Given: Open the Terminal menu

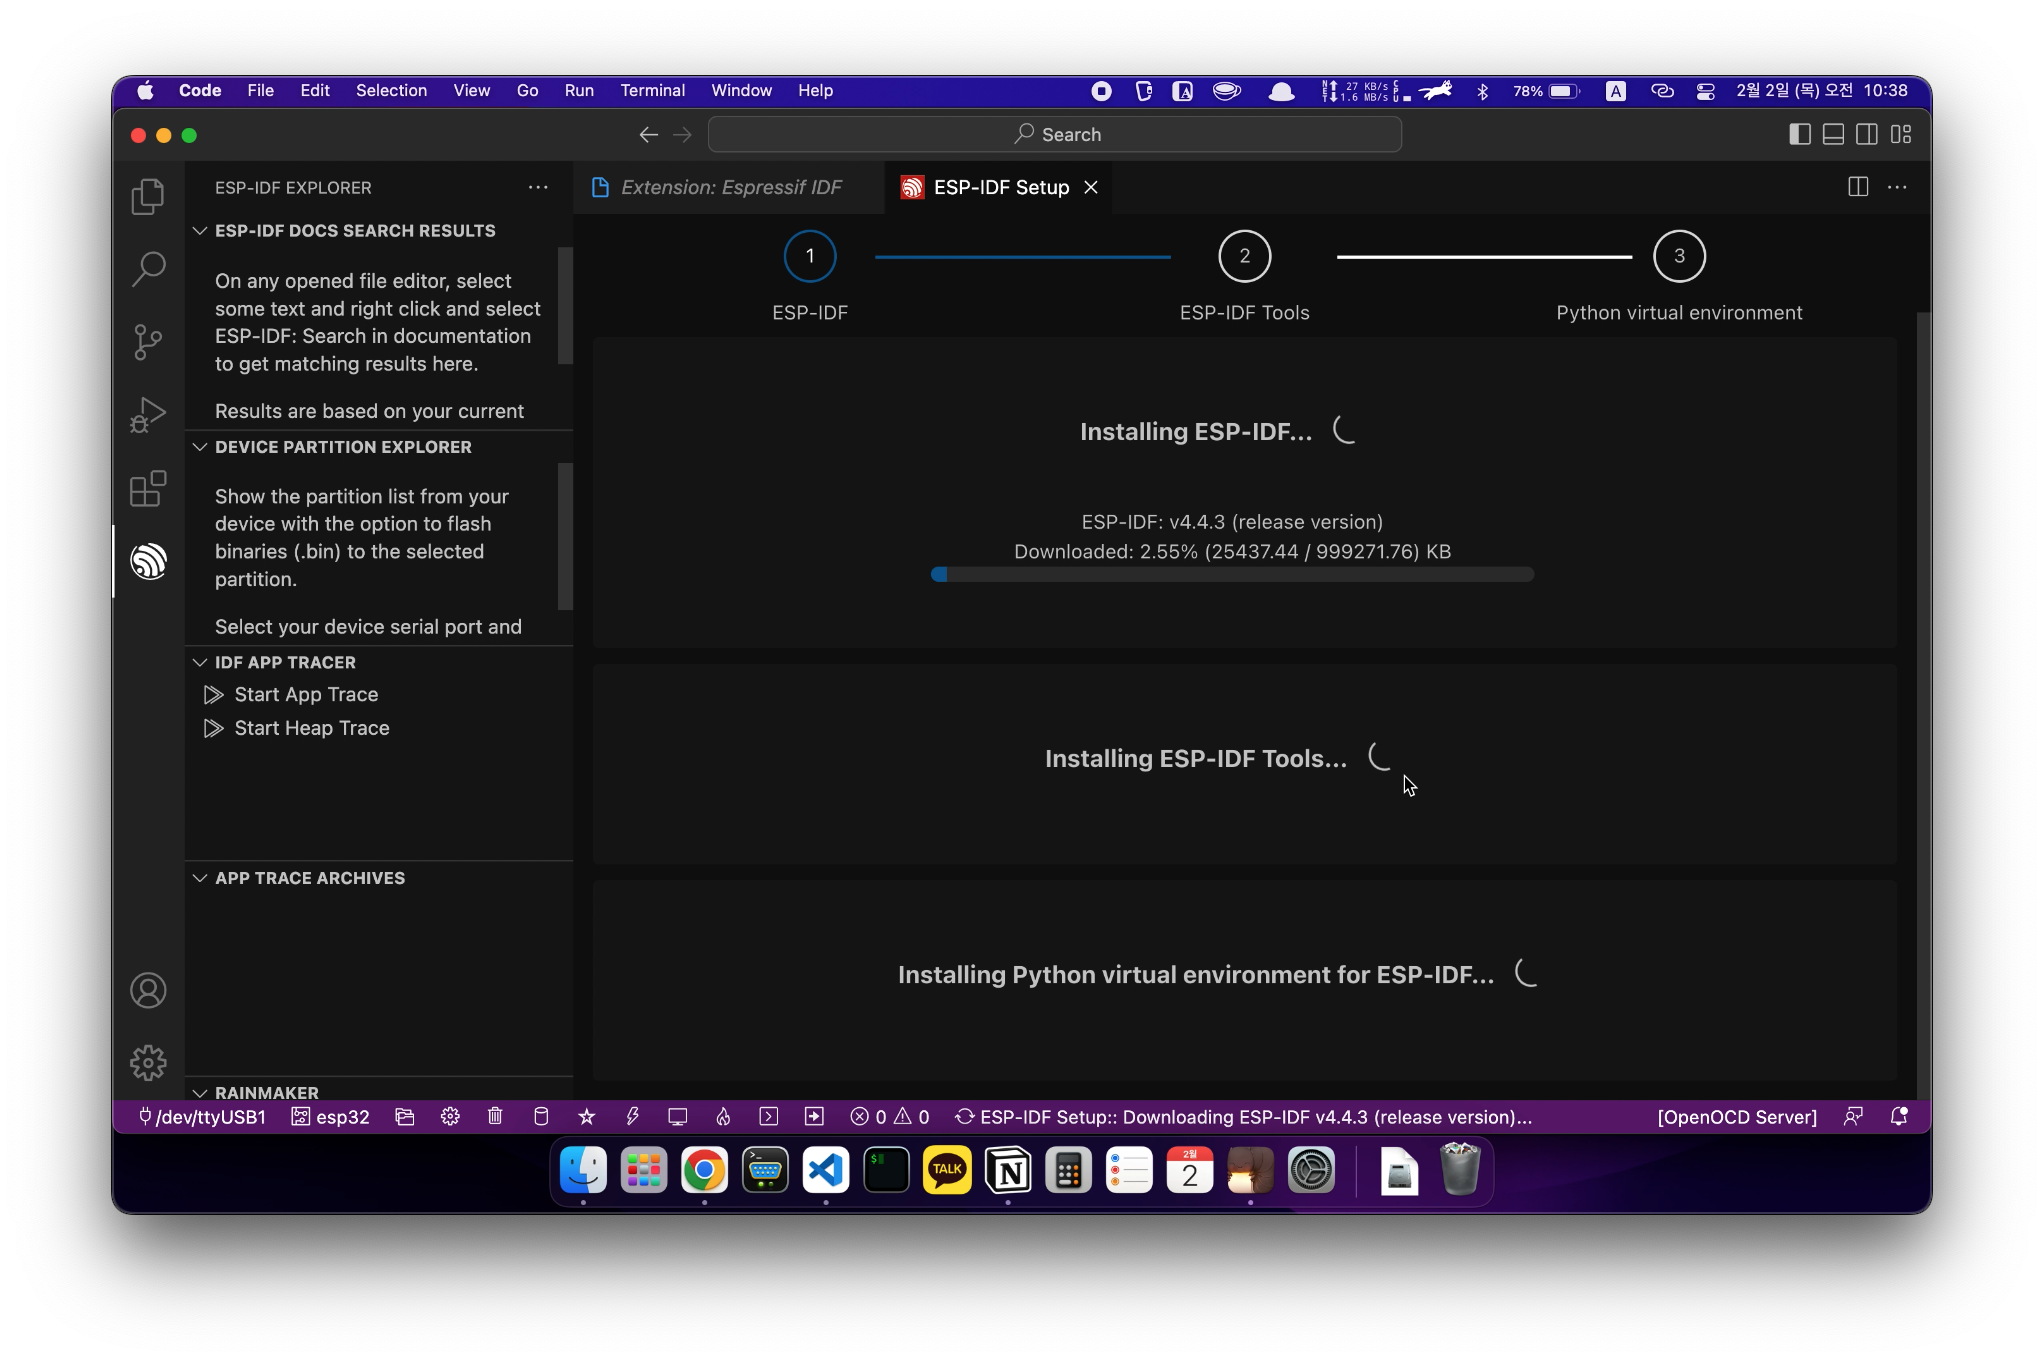Looking at the screenshot, I should [x=652, y=90].
